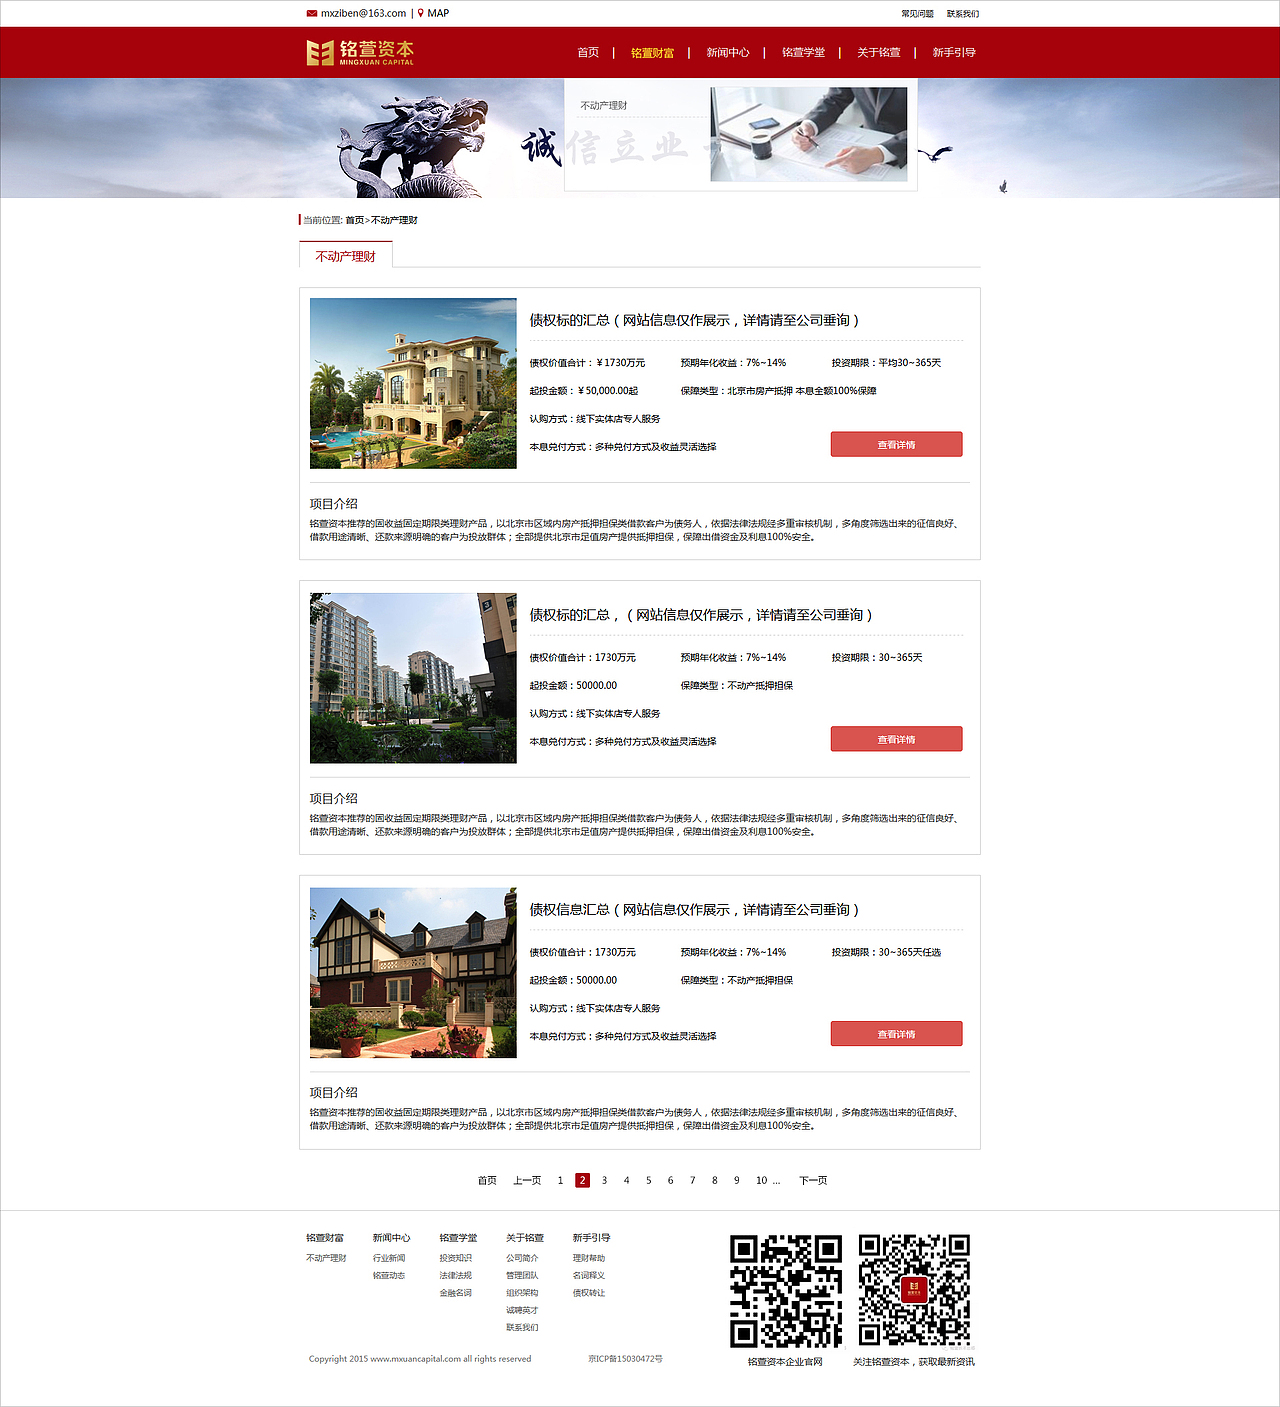Screen dimensions: 1280x1407
Task: Click footer link 金融名词
Action: pos(455,1293)
